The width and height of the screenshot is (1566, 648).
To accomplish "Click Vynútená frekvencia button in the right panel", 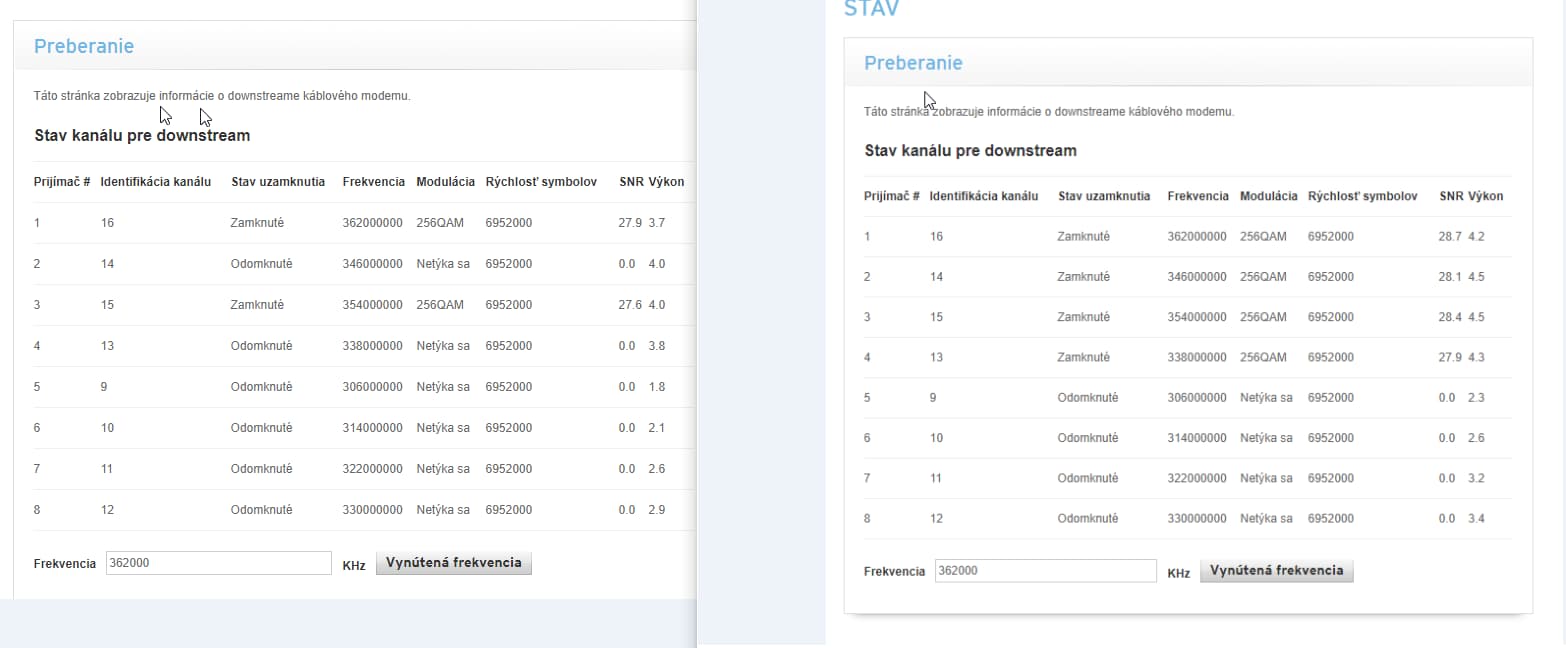I will [x=1277, y=571].
